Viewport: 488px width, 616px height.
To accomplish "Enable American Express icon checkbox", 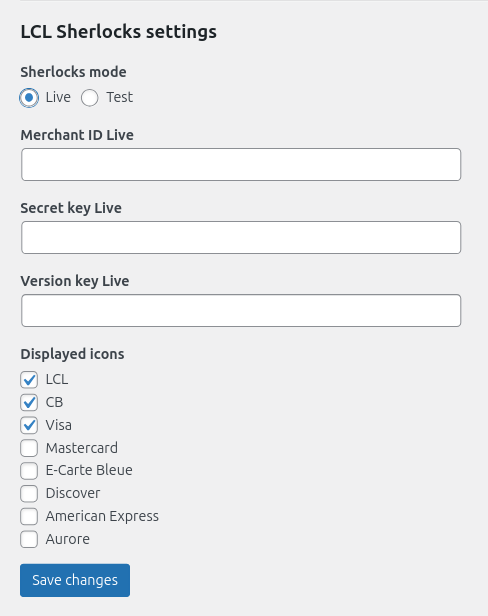I will [x=29, y=516].
